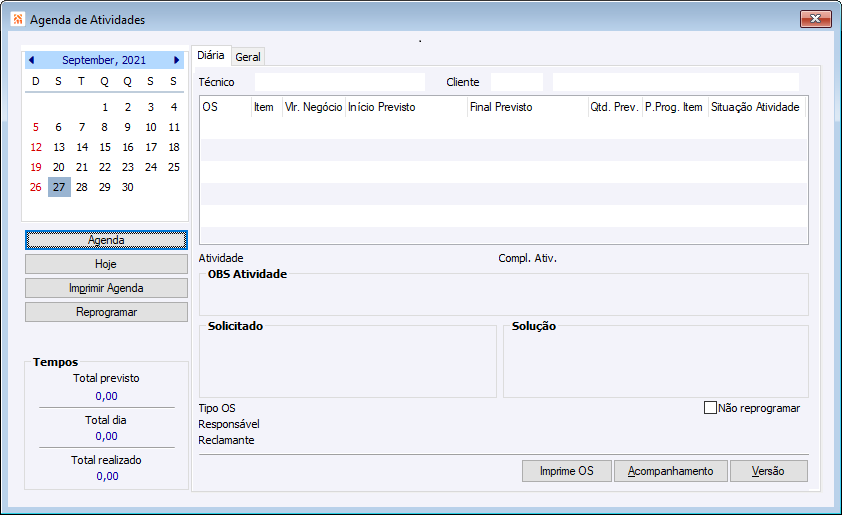Click the Imprime OS button
Viewport: 842px width, 515px height.
point(567,471)
